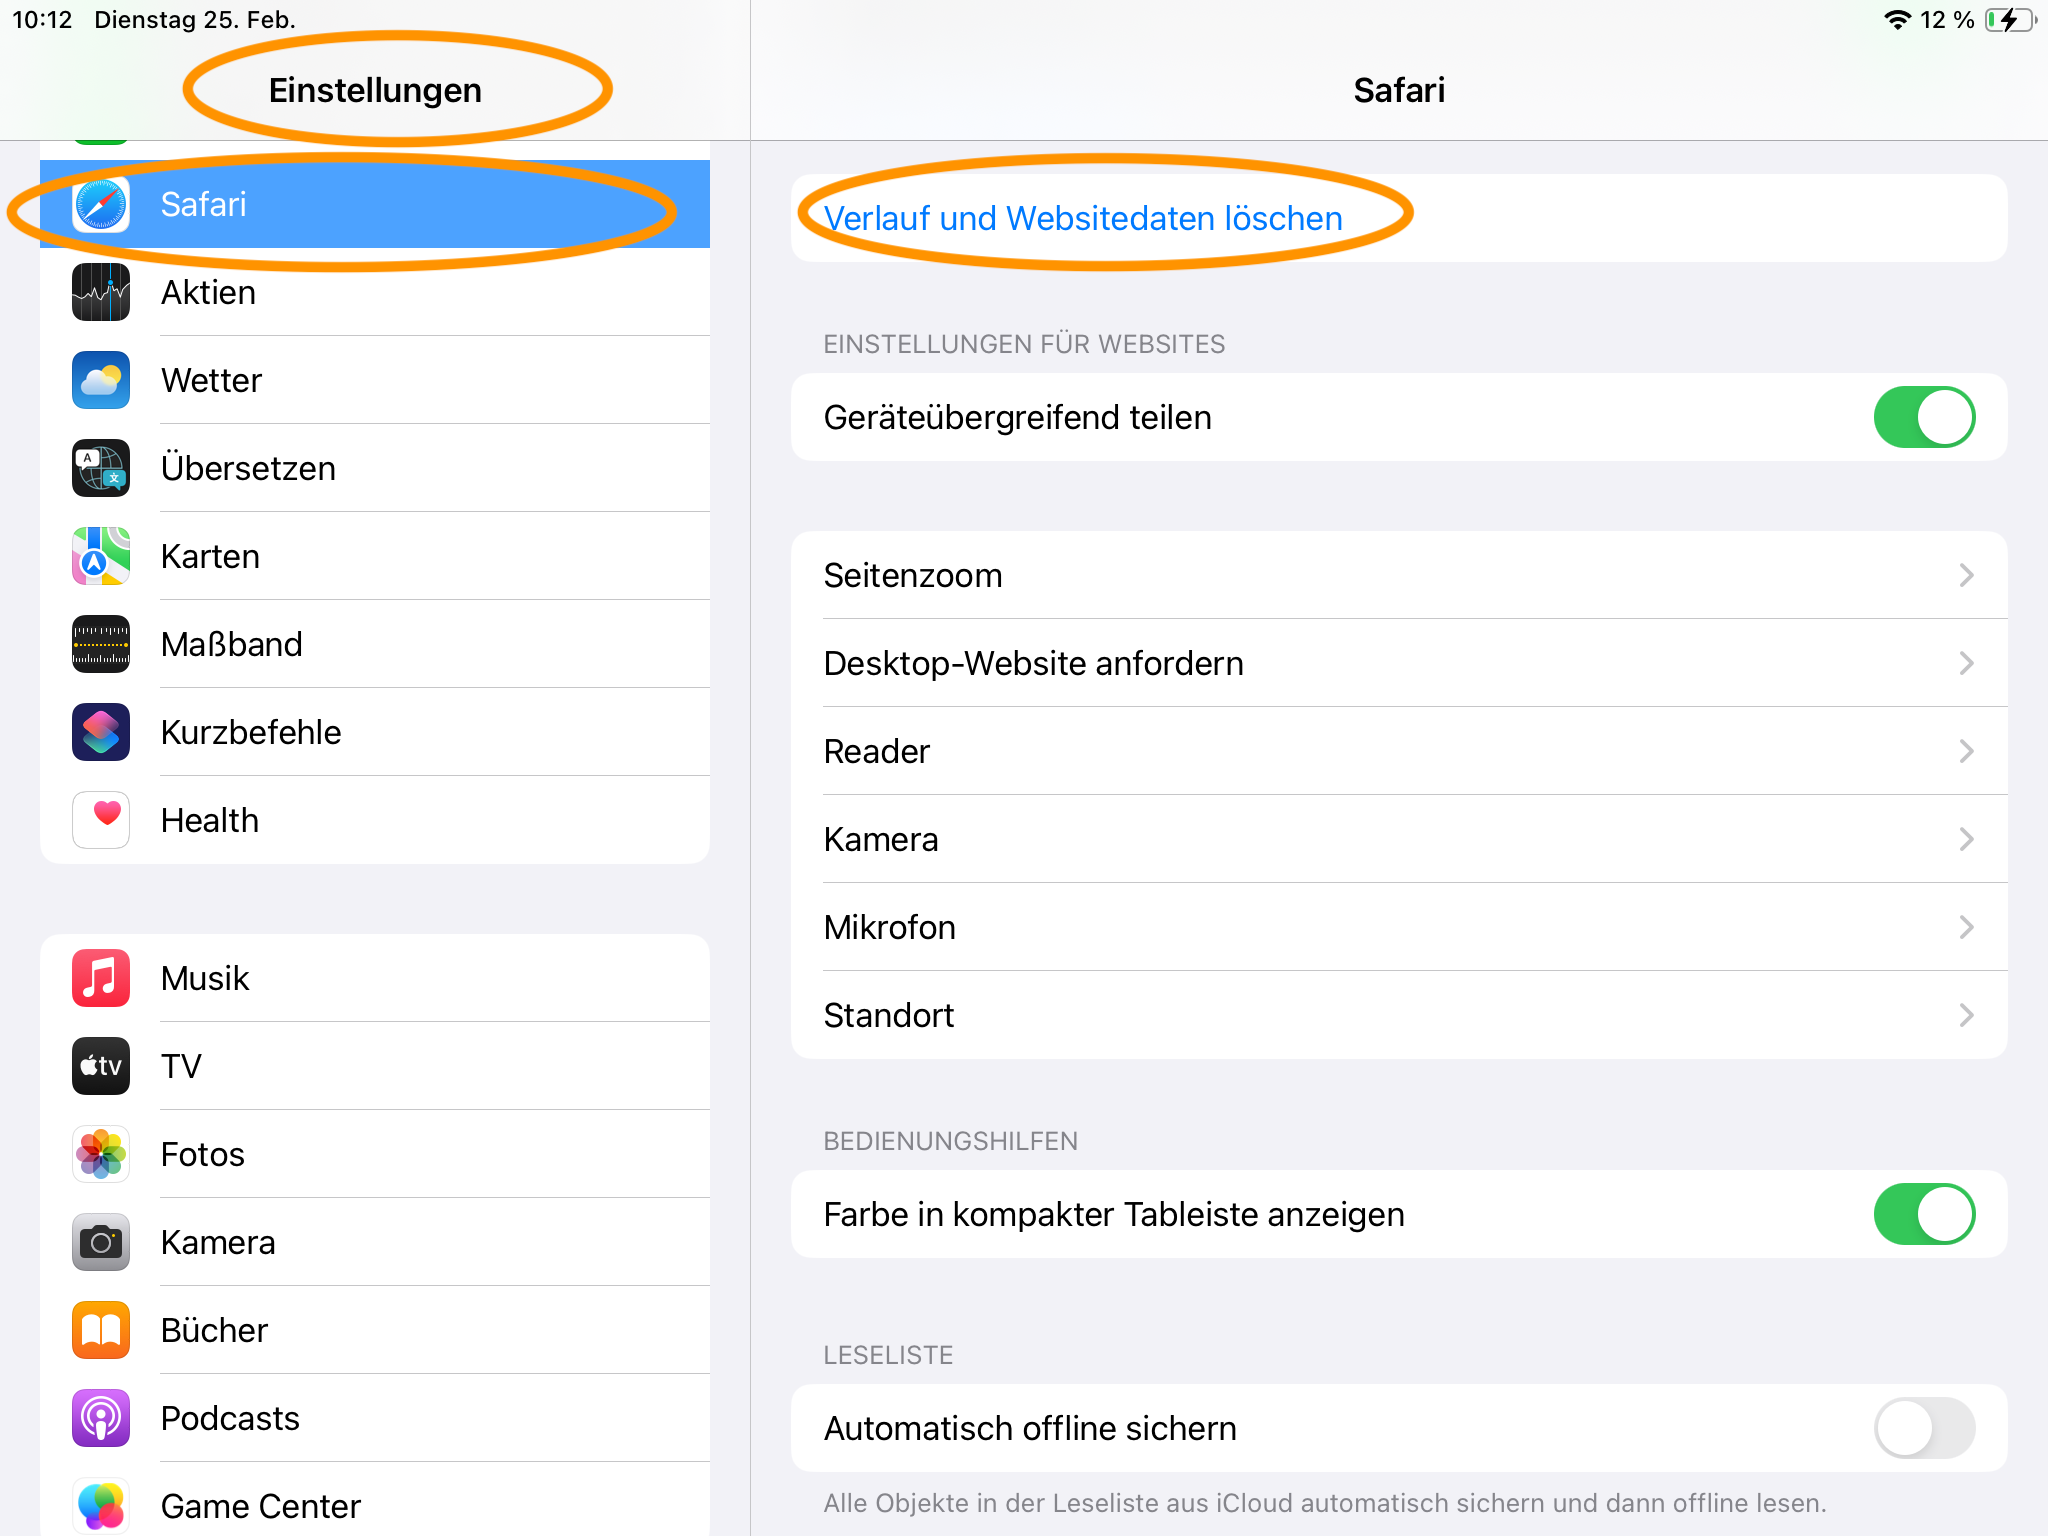This screenshot has width=2048, height=1536.
Task: Tap the Standort label
Action: (x=889, y=1015)
